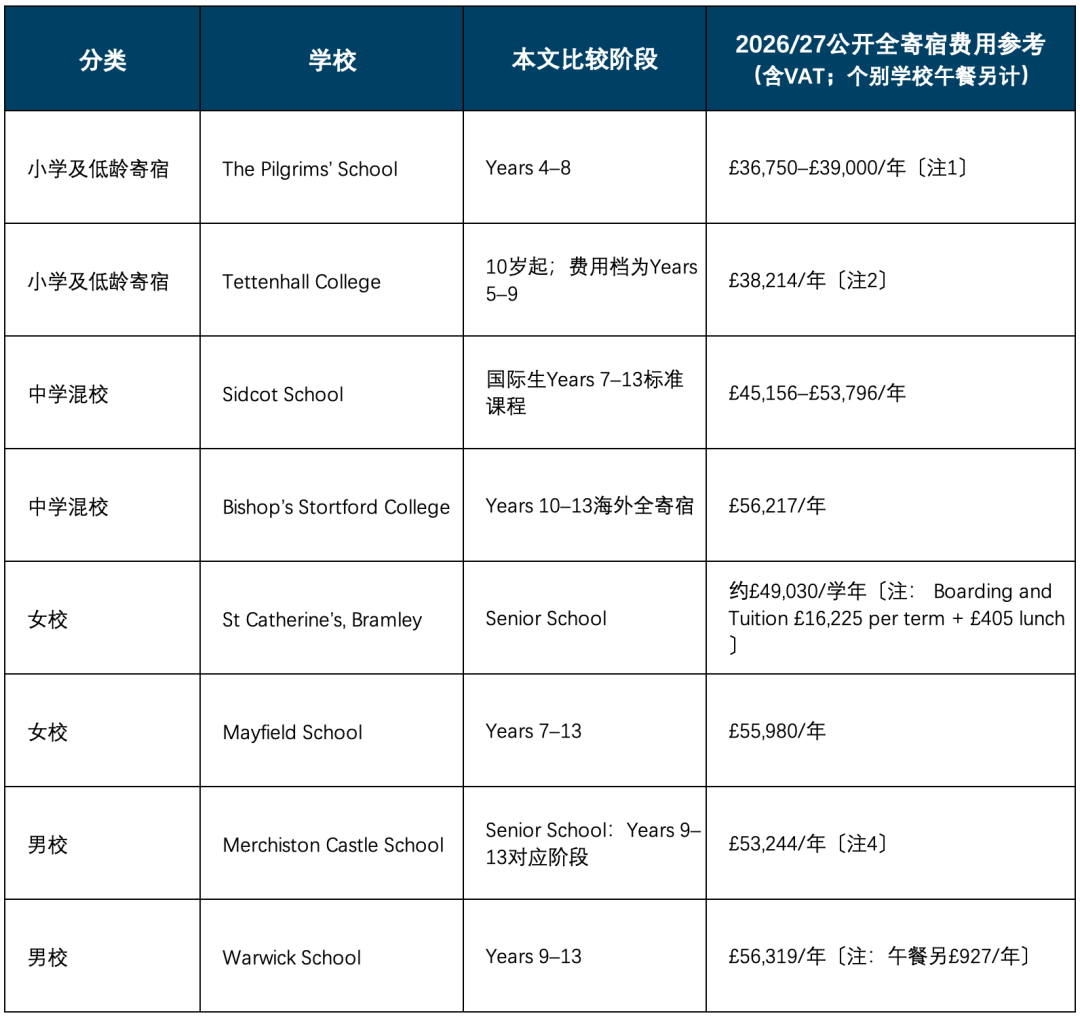This screenshot has height=1018, width=1080.
Task: Click the 本文比较阶段 column header
Action: 585,59
